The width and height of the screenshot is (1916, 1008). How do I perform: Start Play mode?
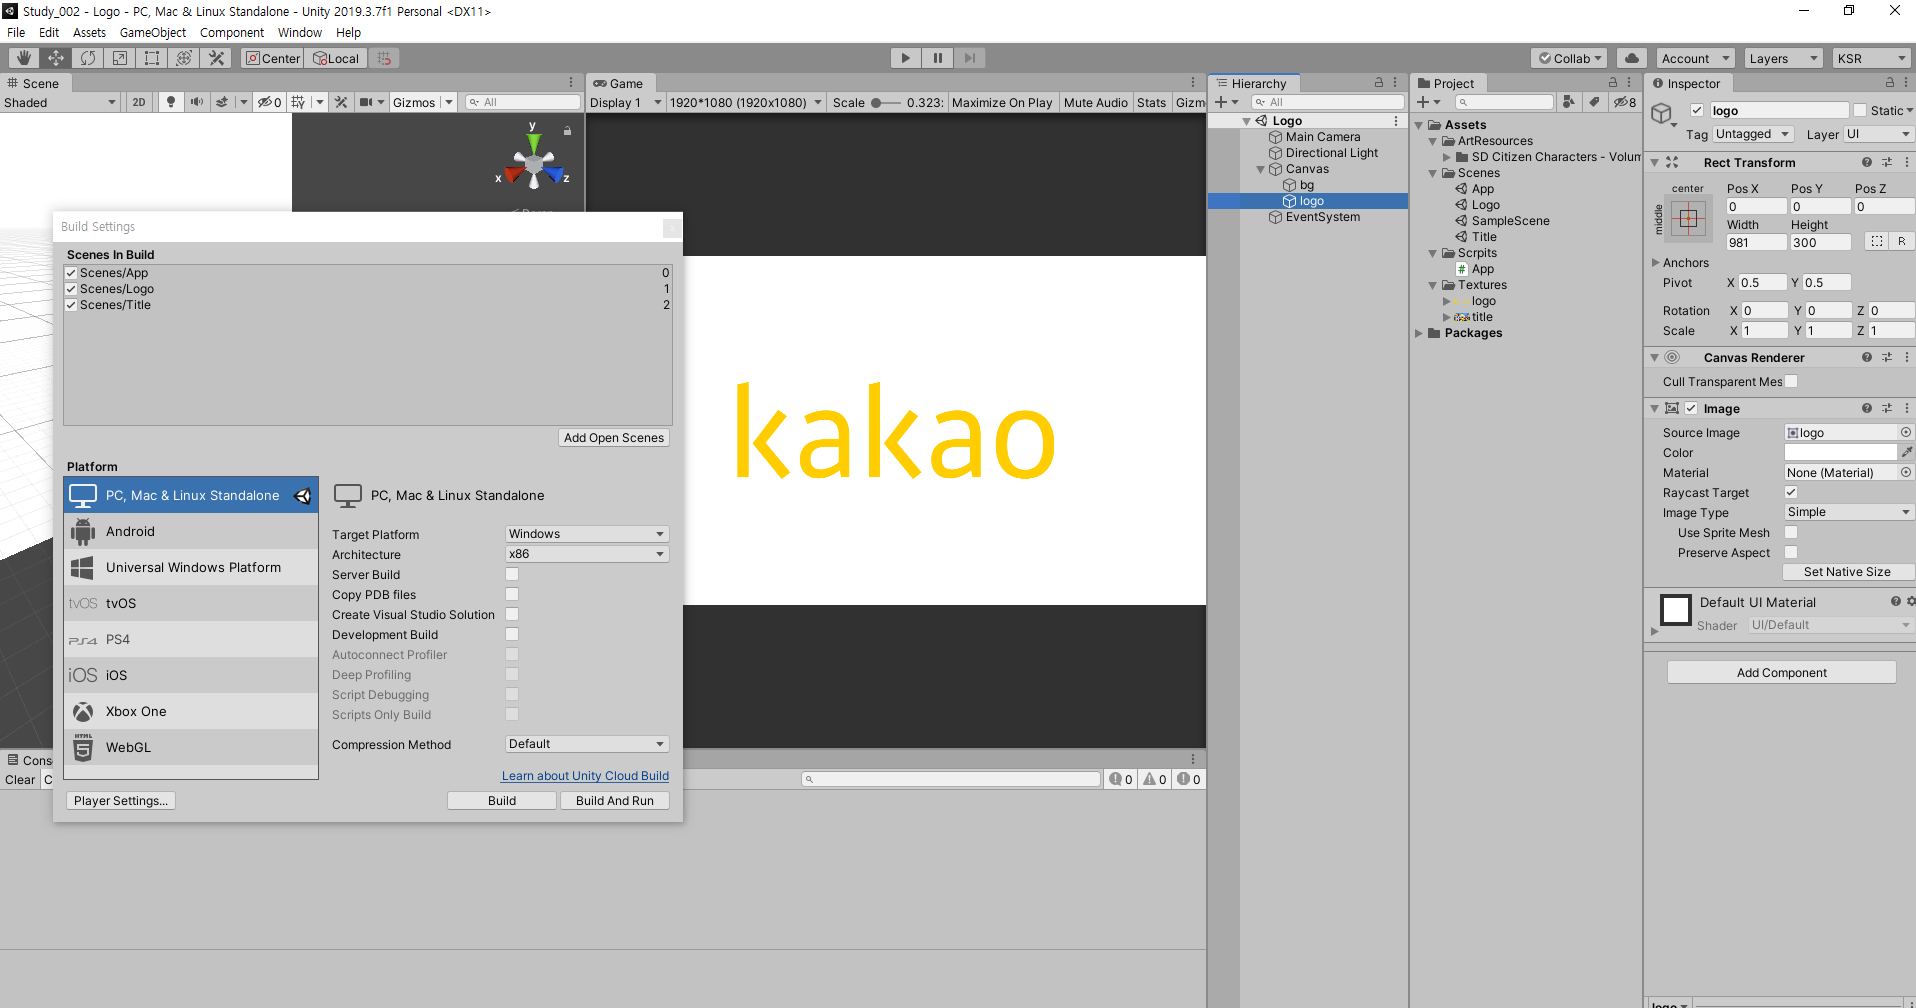(905, 58)
